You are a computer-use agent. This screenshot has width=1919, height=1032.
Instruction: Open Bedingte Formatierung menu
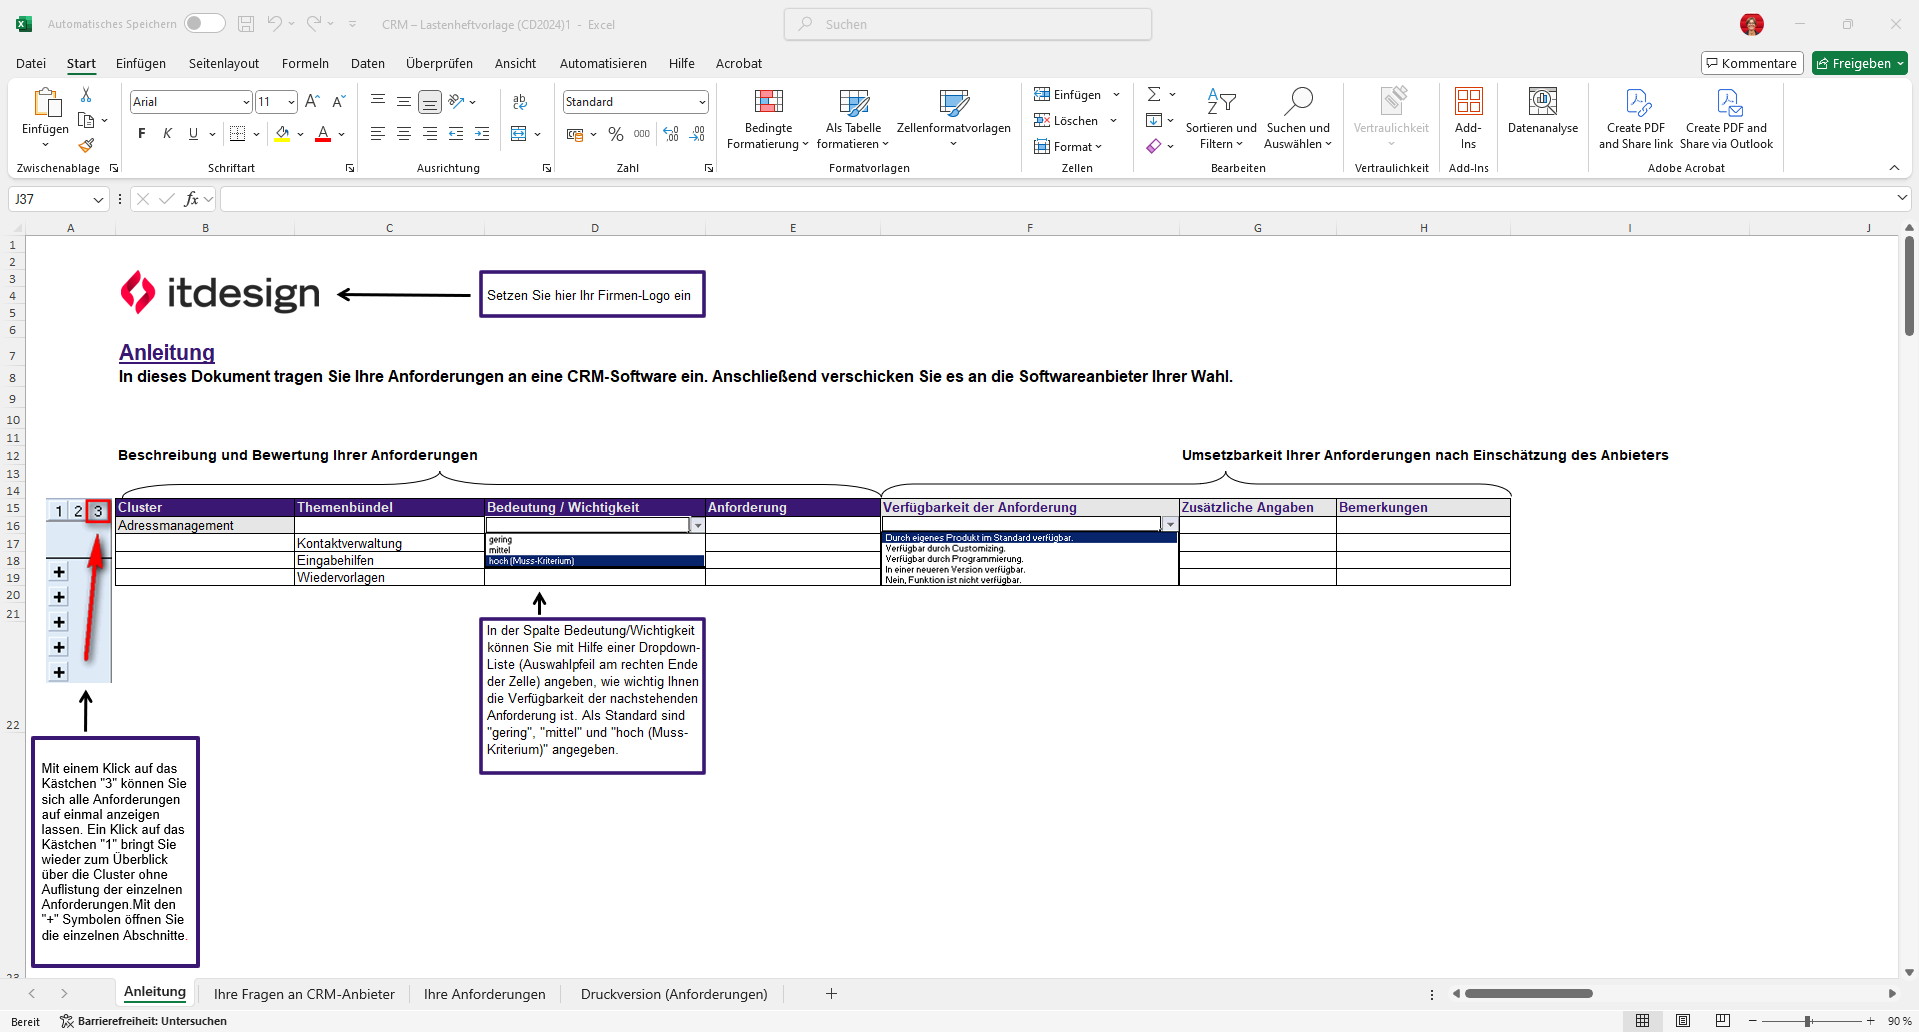(x=768, y=119)
